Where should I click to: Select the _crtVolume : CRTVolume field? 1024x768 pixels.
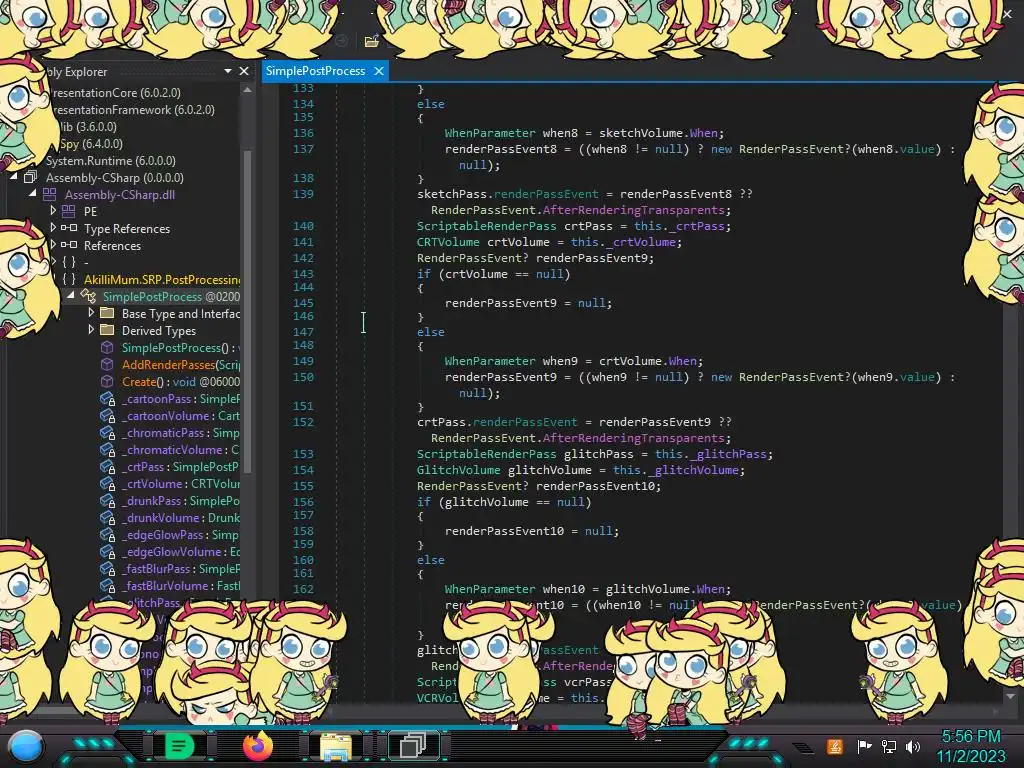point(181,483)
